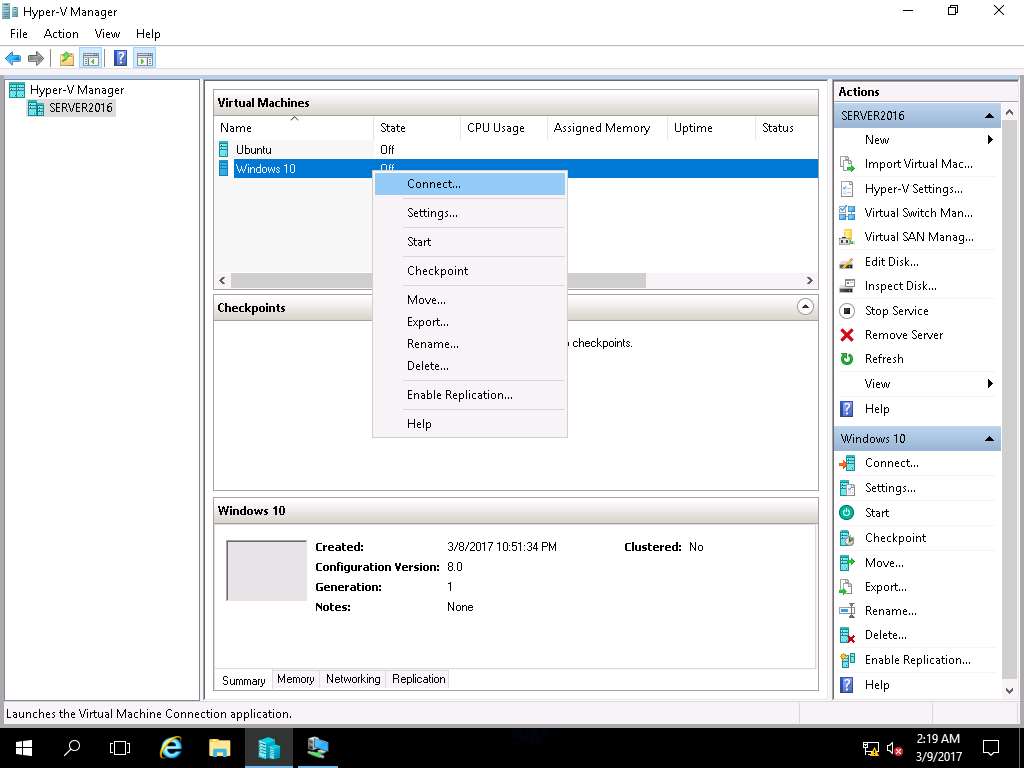Click right arrow of virtual machines horizontal scrollbar
1024x768 pixels.
(x=809, y=281)
